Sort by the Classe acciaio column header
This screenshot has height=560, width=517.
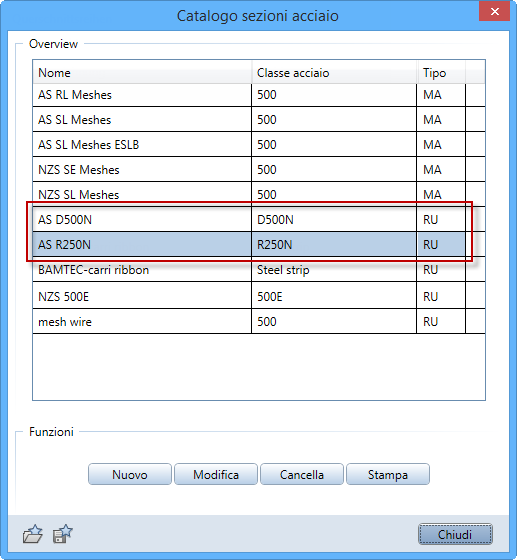(x=334, y=72)
